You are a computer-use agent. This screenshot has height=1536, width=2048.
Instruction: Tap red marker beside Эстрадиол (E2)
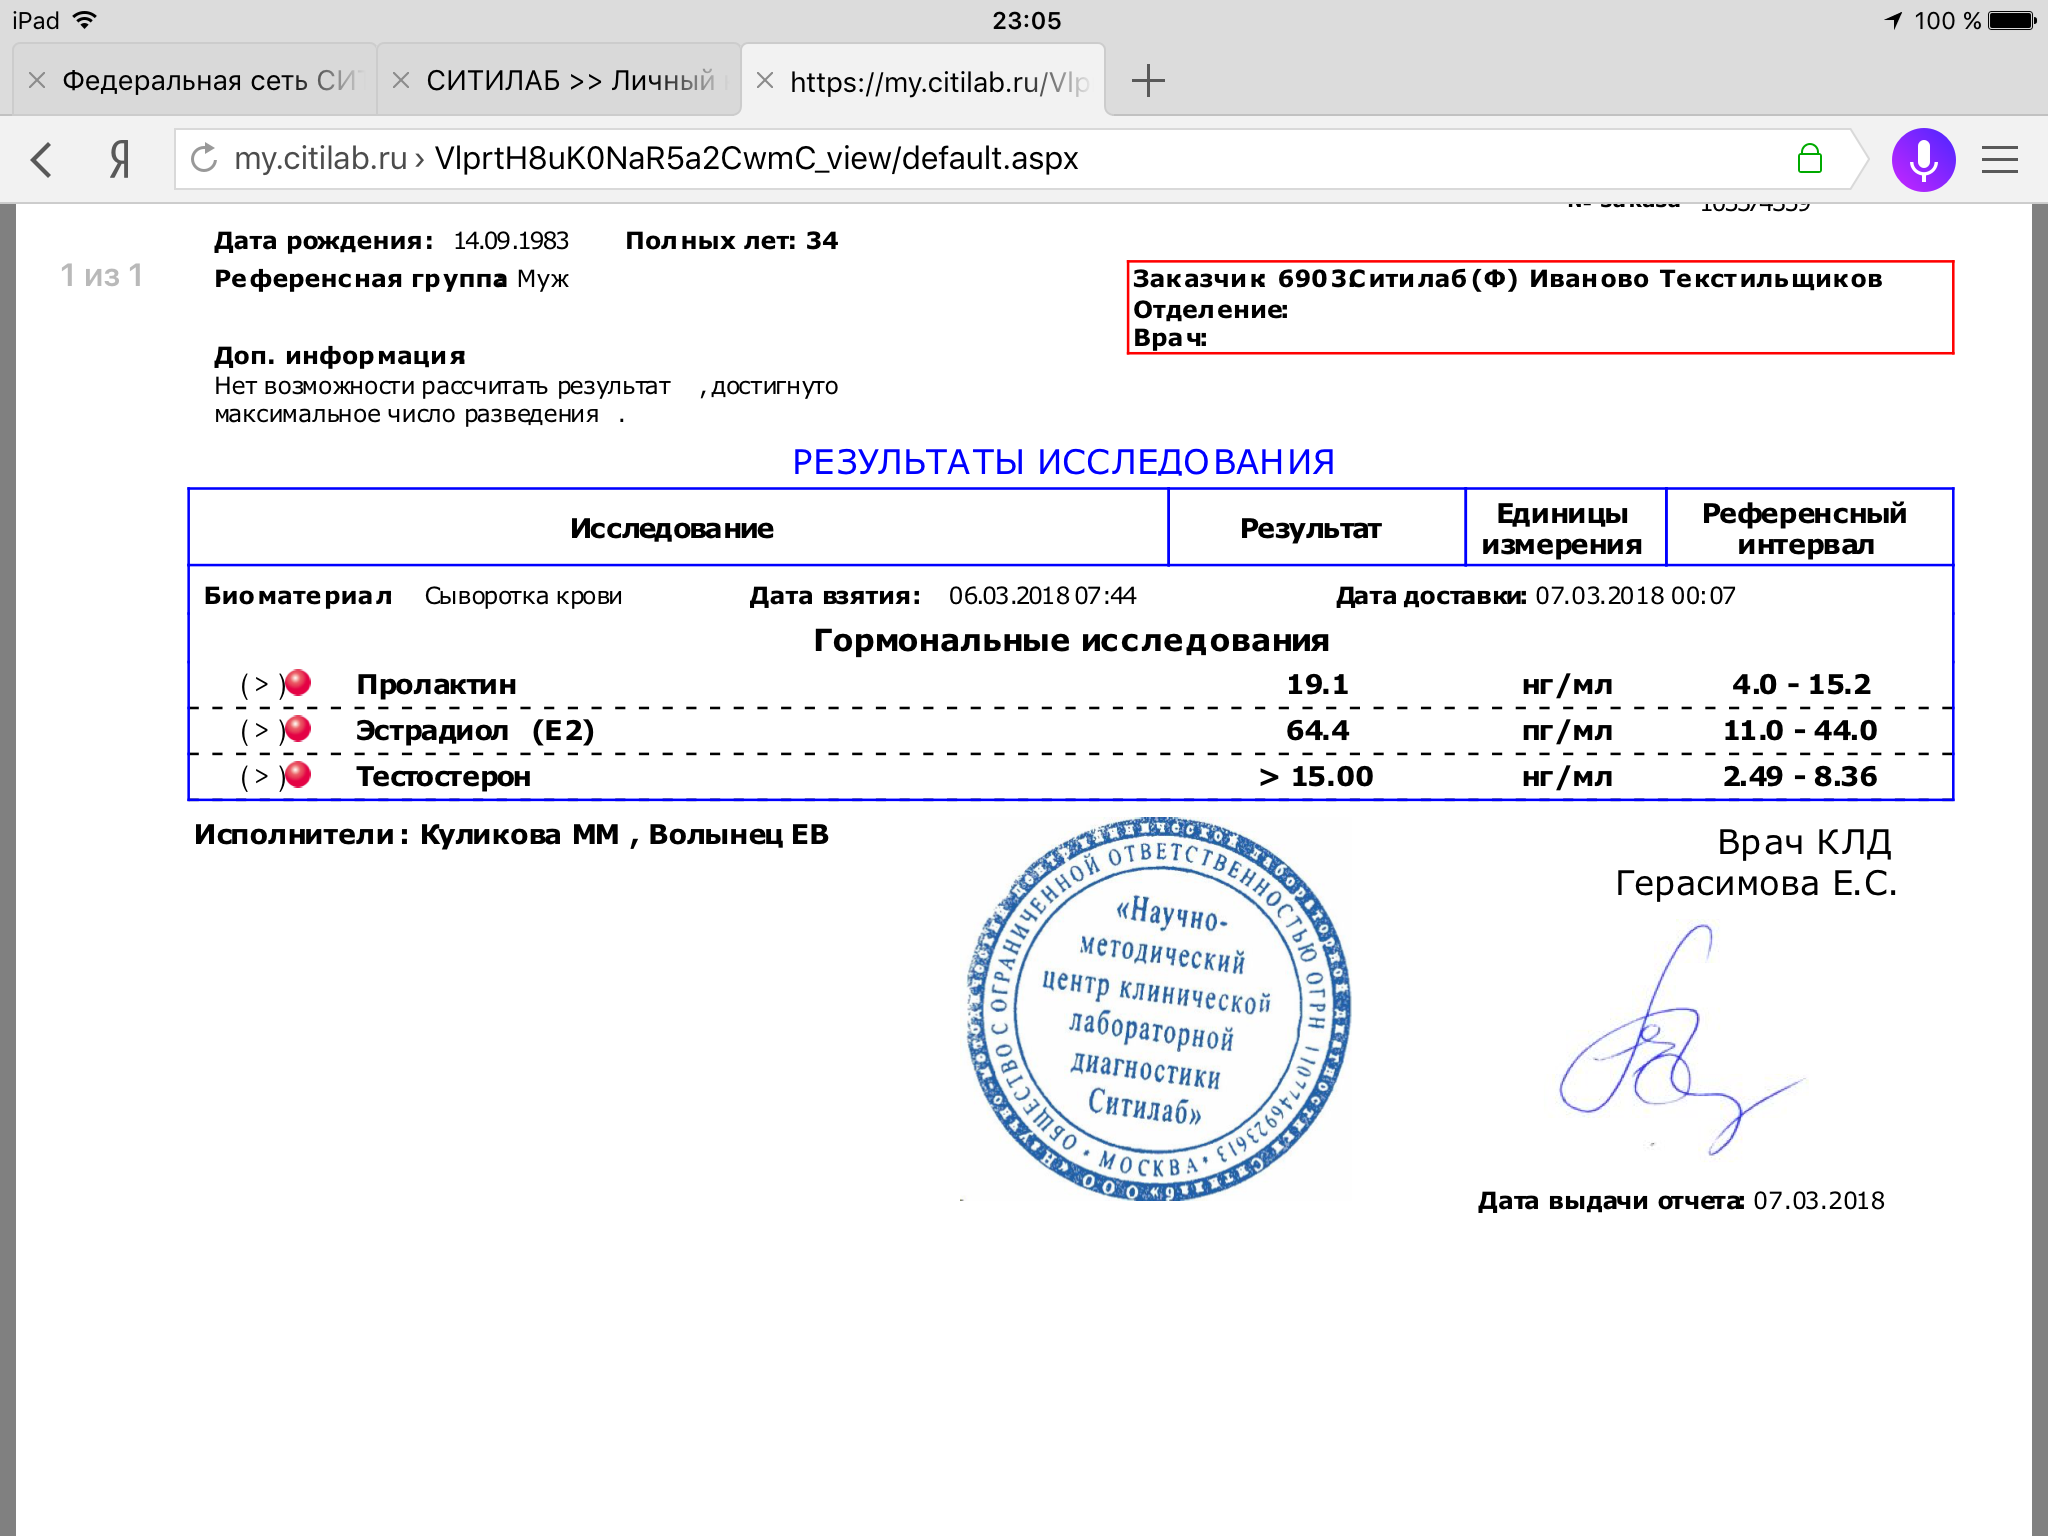coord(298,729)
